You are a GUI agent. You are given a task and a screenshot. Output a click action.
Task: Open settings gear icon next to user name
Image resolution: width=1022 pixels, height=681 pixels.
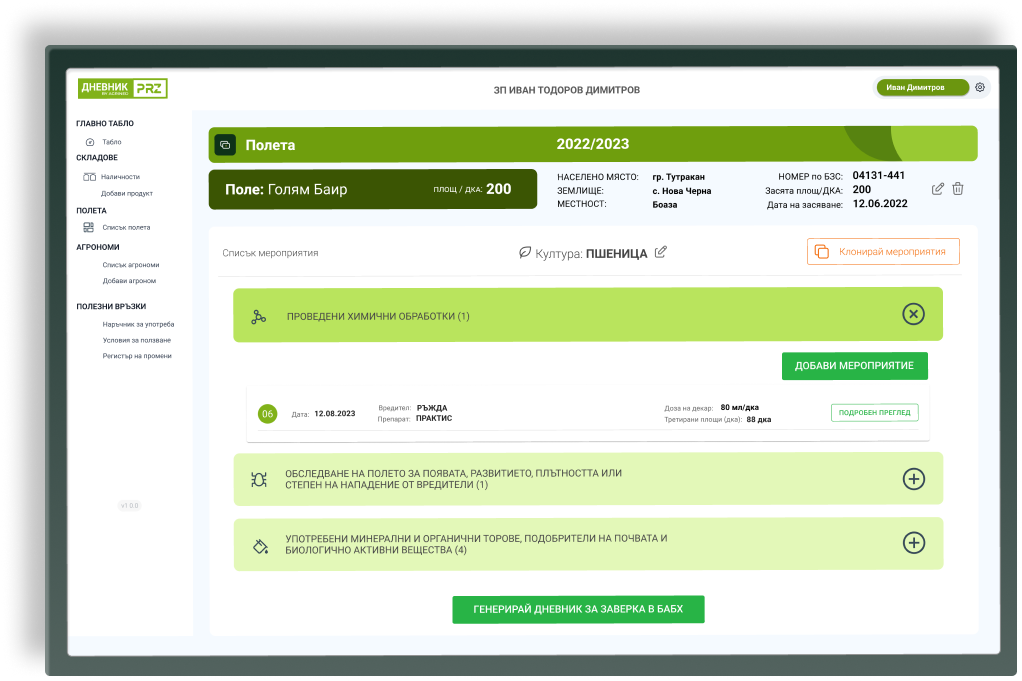(980, 87)
